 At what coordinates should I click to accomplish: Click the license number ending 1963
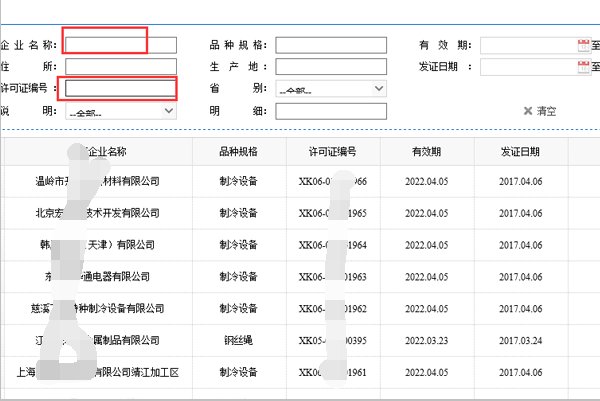[333, 276]
